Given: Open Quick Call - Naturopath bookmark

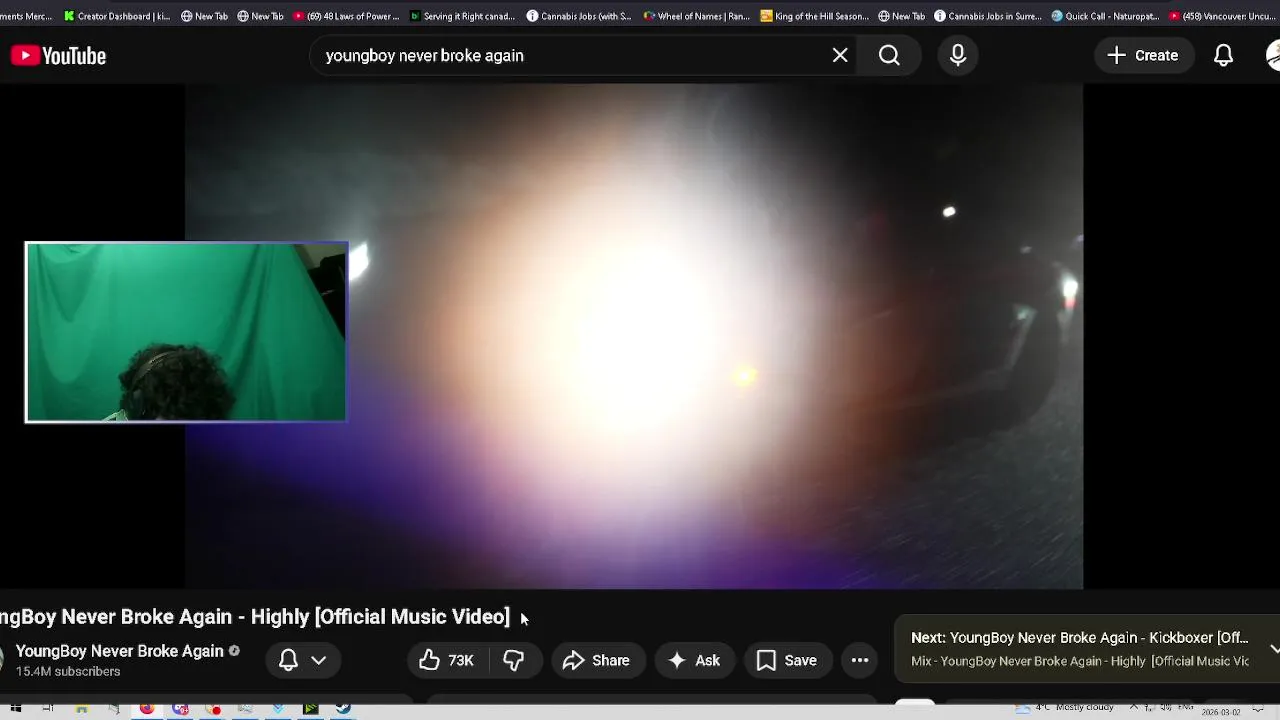Looking at the screenshot, I should coord(1105,16).
